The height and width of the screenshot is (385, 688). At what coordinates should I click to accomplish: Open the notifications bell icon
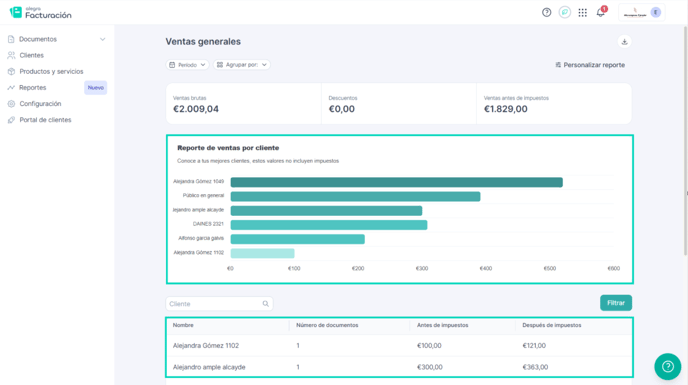click(x=601, y=12)
